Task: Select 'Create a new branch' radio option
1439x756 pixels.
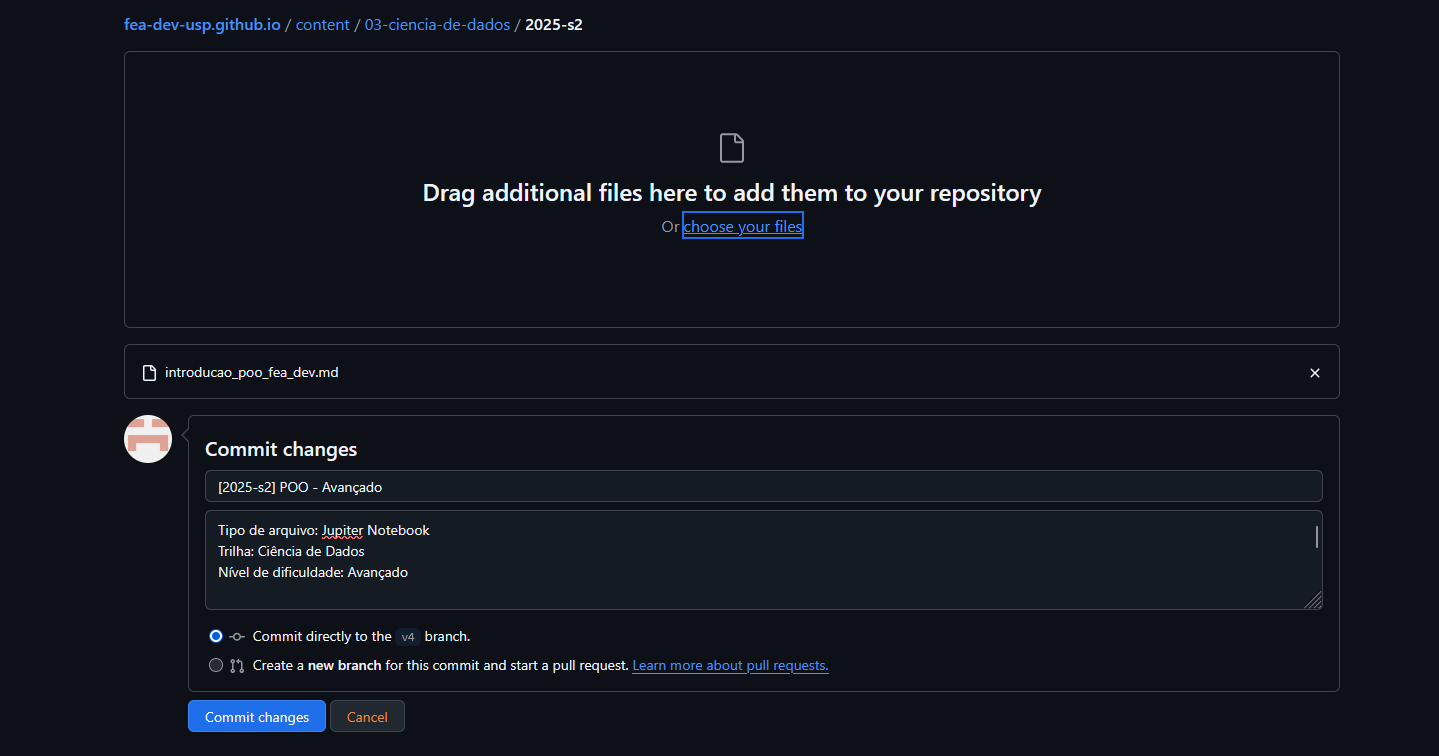Action: (216, 666)
